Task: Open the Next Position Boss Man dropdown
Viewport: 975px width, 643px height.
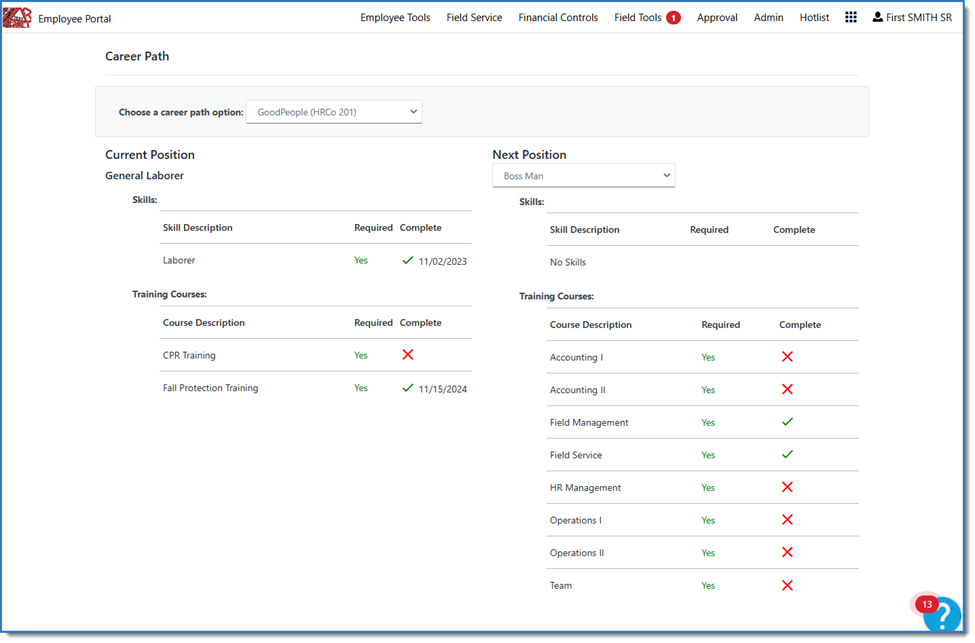Action: click(x=583, y=176)
